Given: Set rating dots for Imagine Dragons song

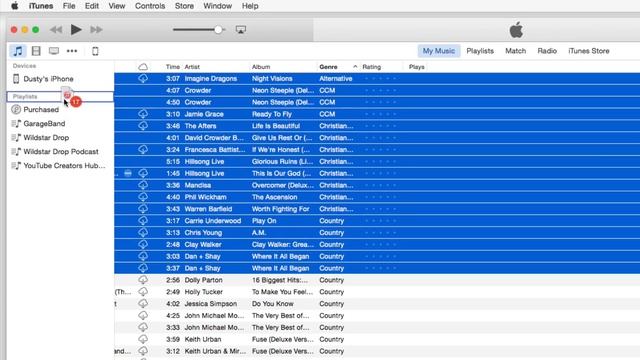Looking at the screenshot, I should [x=380, y=78].
